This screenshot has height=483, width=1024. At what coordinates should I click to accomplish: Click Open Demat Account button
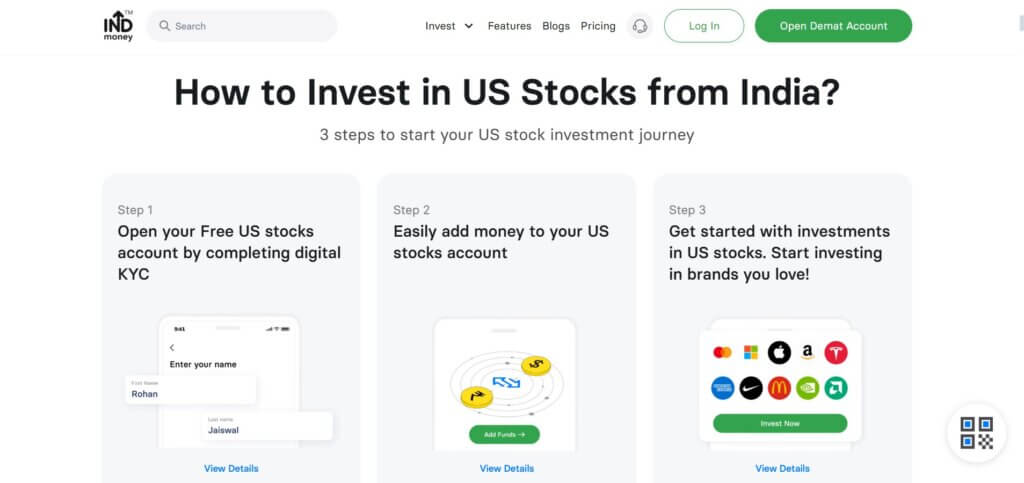(x=833, y=26)
